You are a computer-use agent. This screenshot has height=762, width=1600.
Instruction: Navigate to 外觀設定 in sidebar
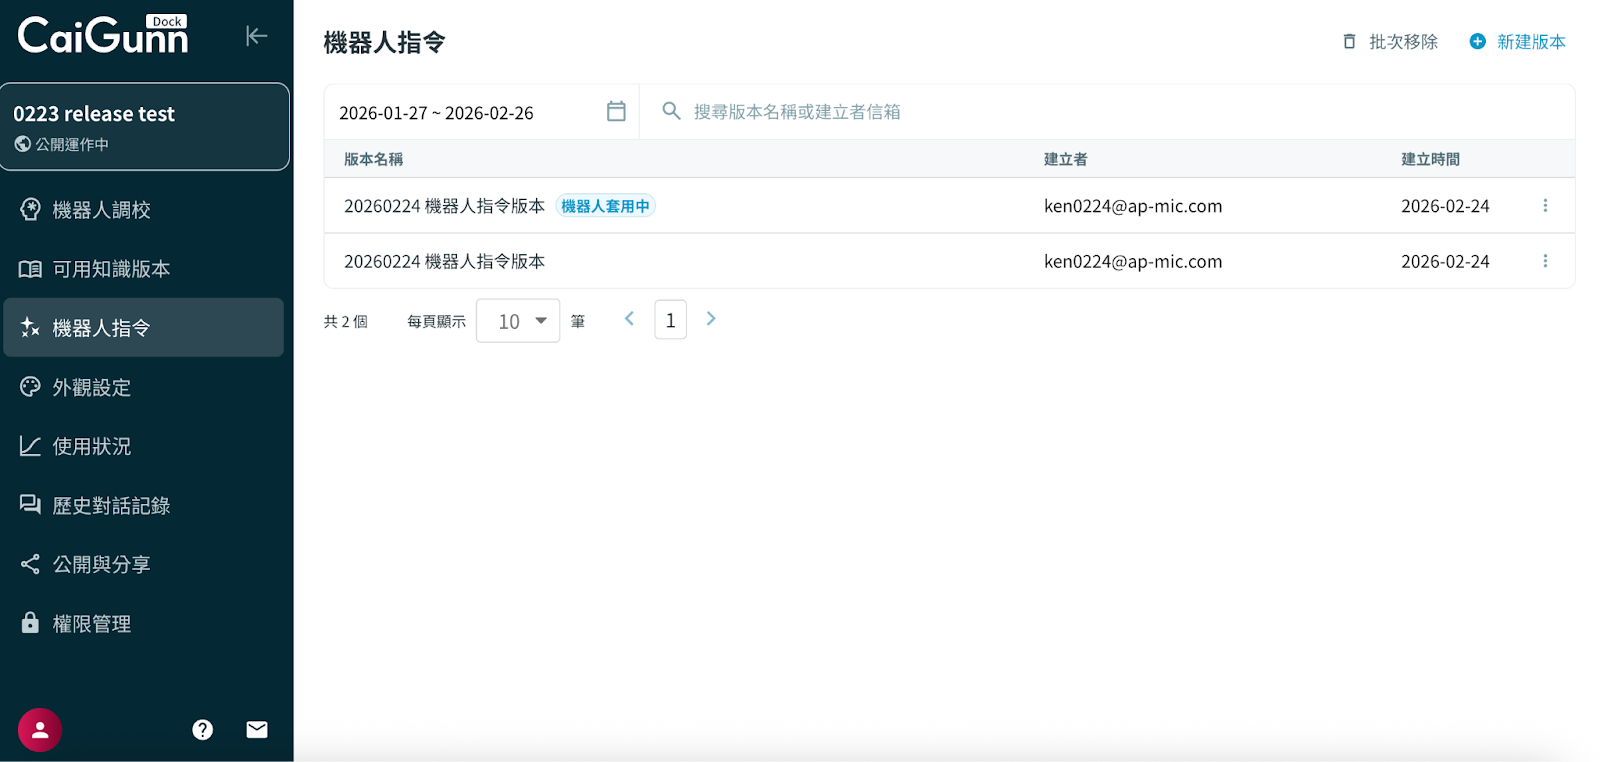pyautogui.click(x=91, y=387)
